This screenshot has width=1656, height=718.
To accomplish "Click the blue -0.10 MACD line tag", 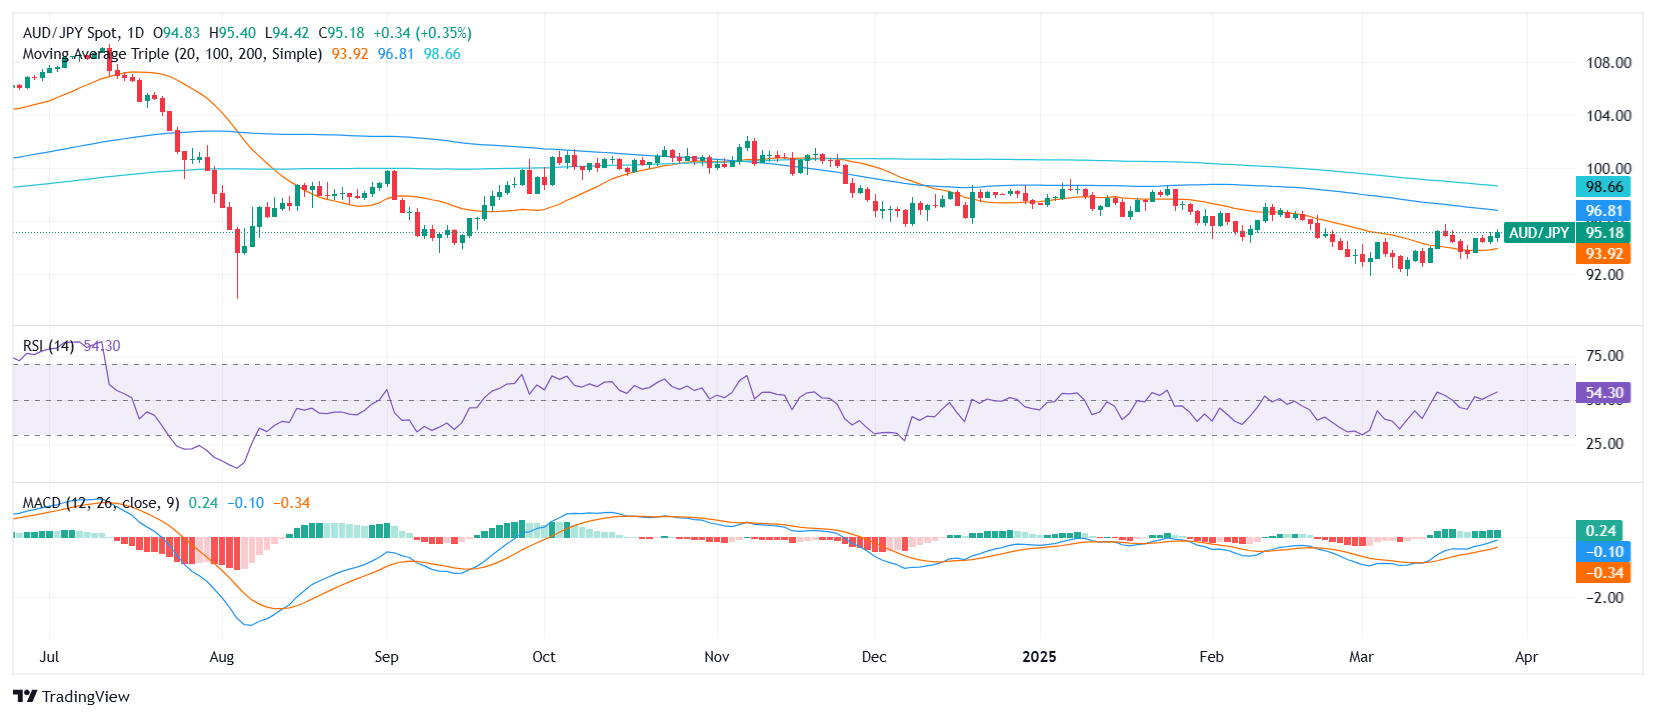I will point(1603,552).
